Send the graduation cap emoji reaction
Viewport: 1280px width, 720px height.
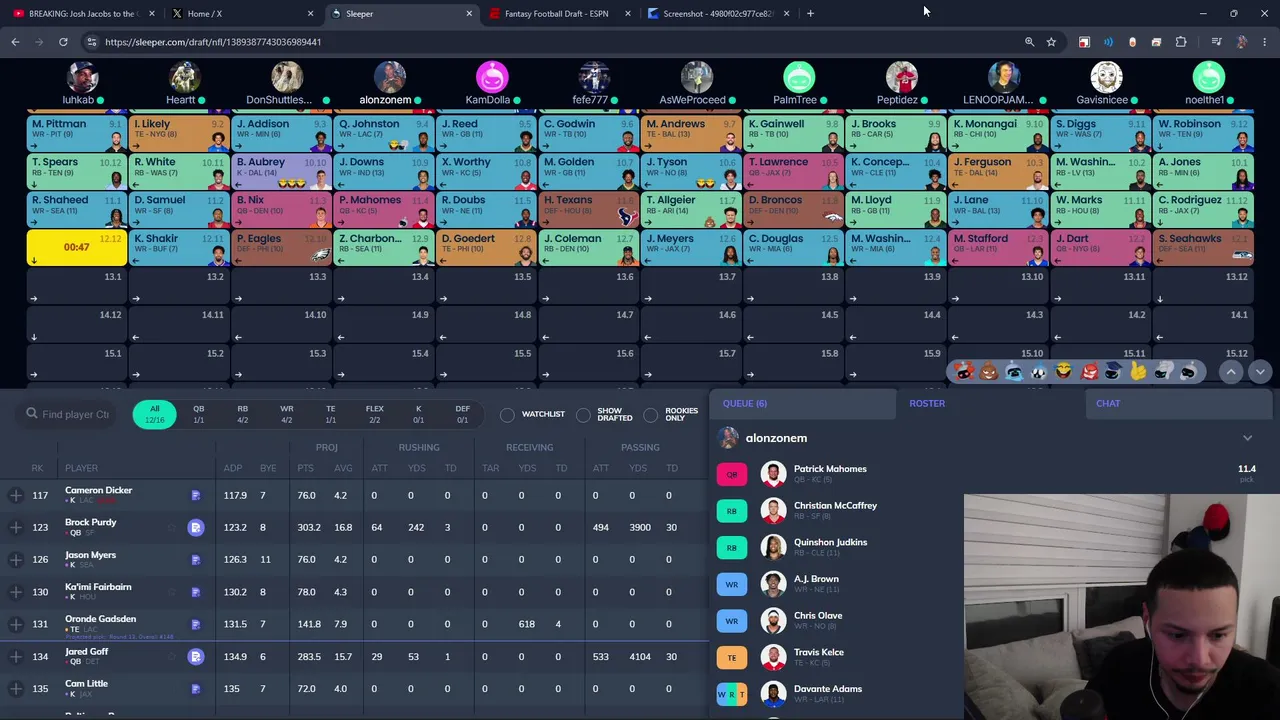[x=1113, y=372]
